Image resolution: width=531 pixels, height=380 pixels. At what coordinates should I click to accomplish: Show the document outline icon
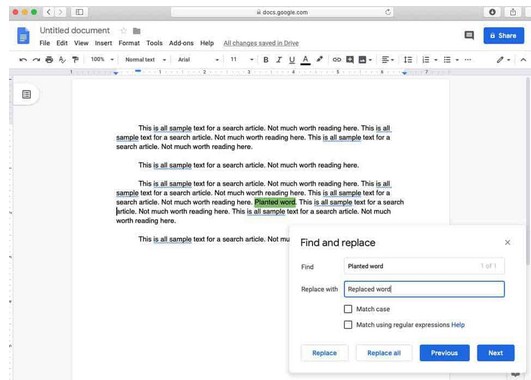click(x=26, y=94)
